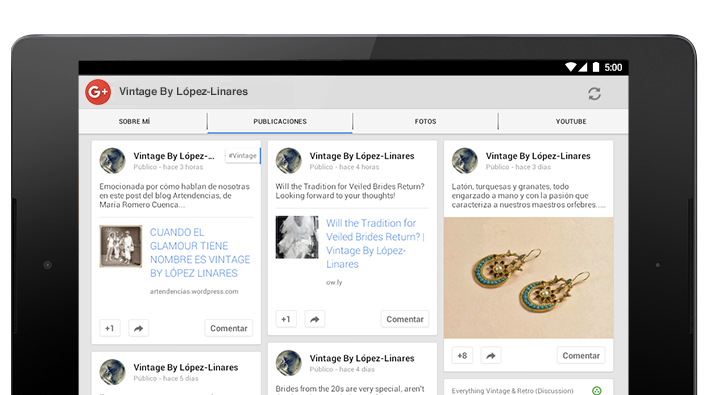Click Comentar on the earrings post

pos(581,356)
